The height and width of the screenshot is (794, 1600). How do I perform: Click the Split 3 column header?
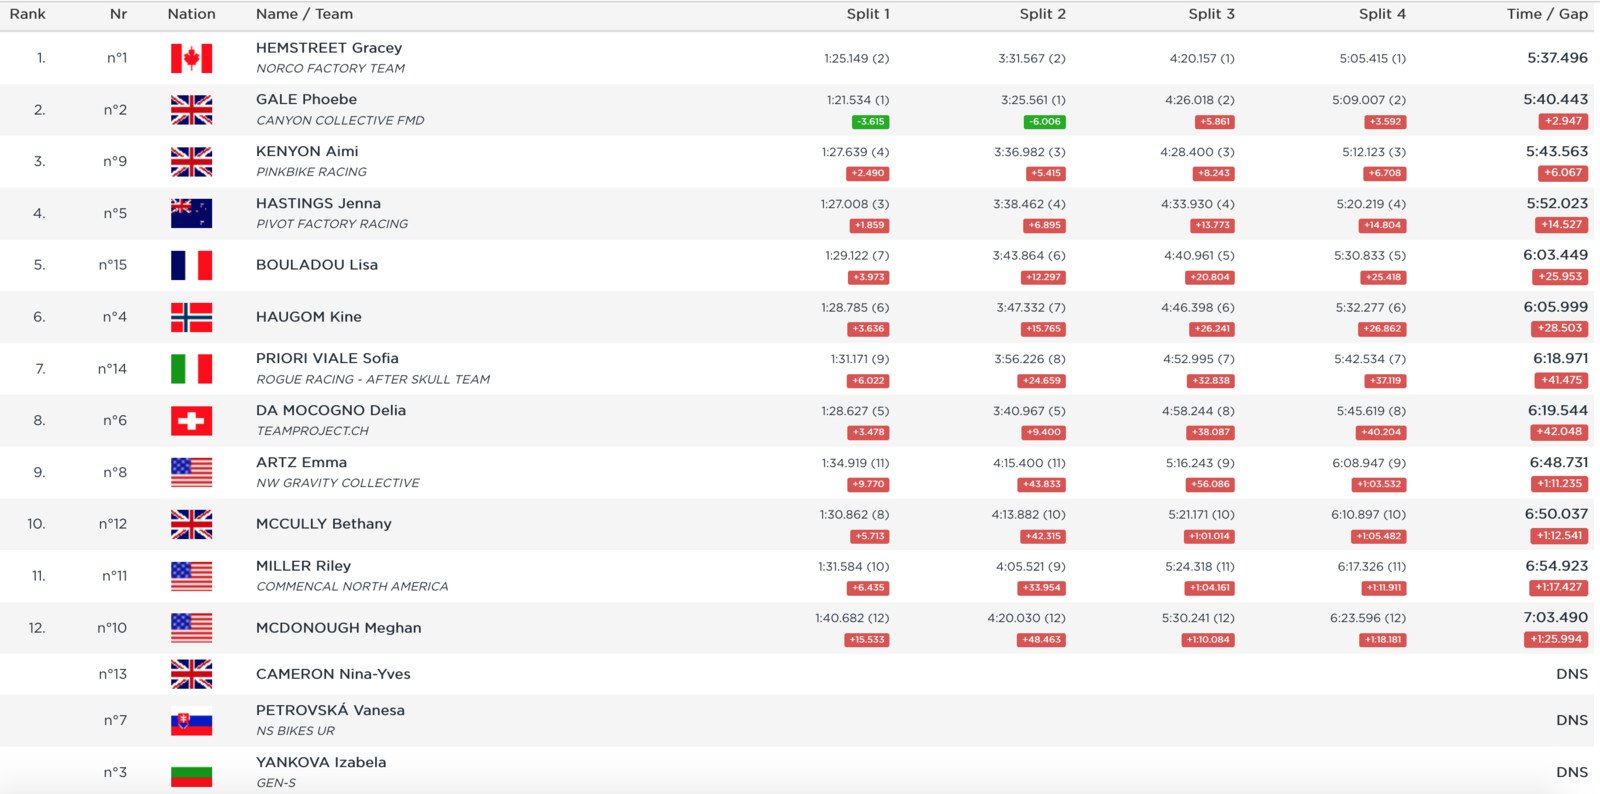(x=1212, y=14)
